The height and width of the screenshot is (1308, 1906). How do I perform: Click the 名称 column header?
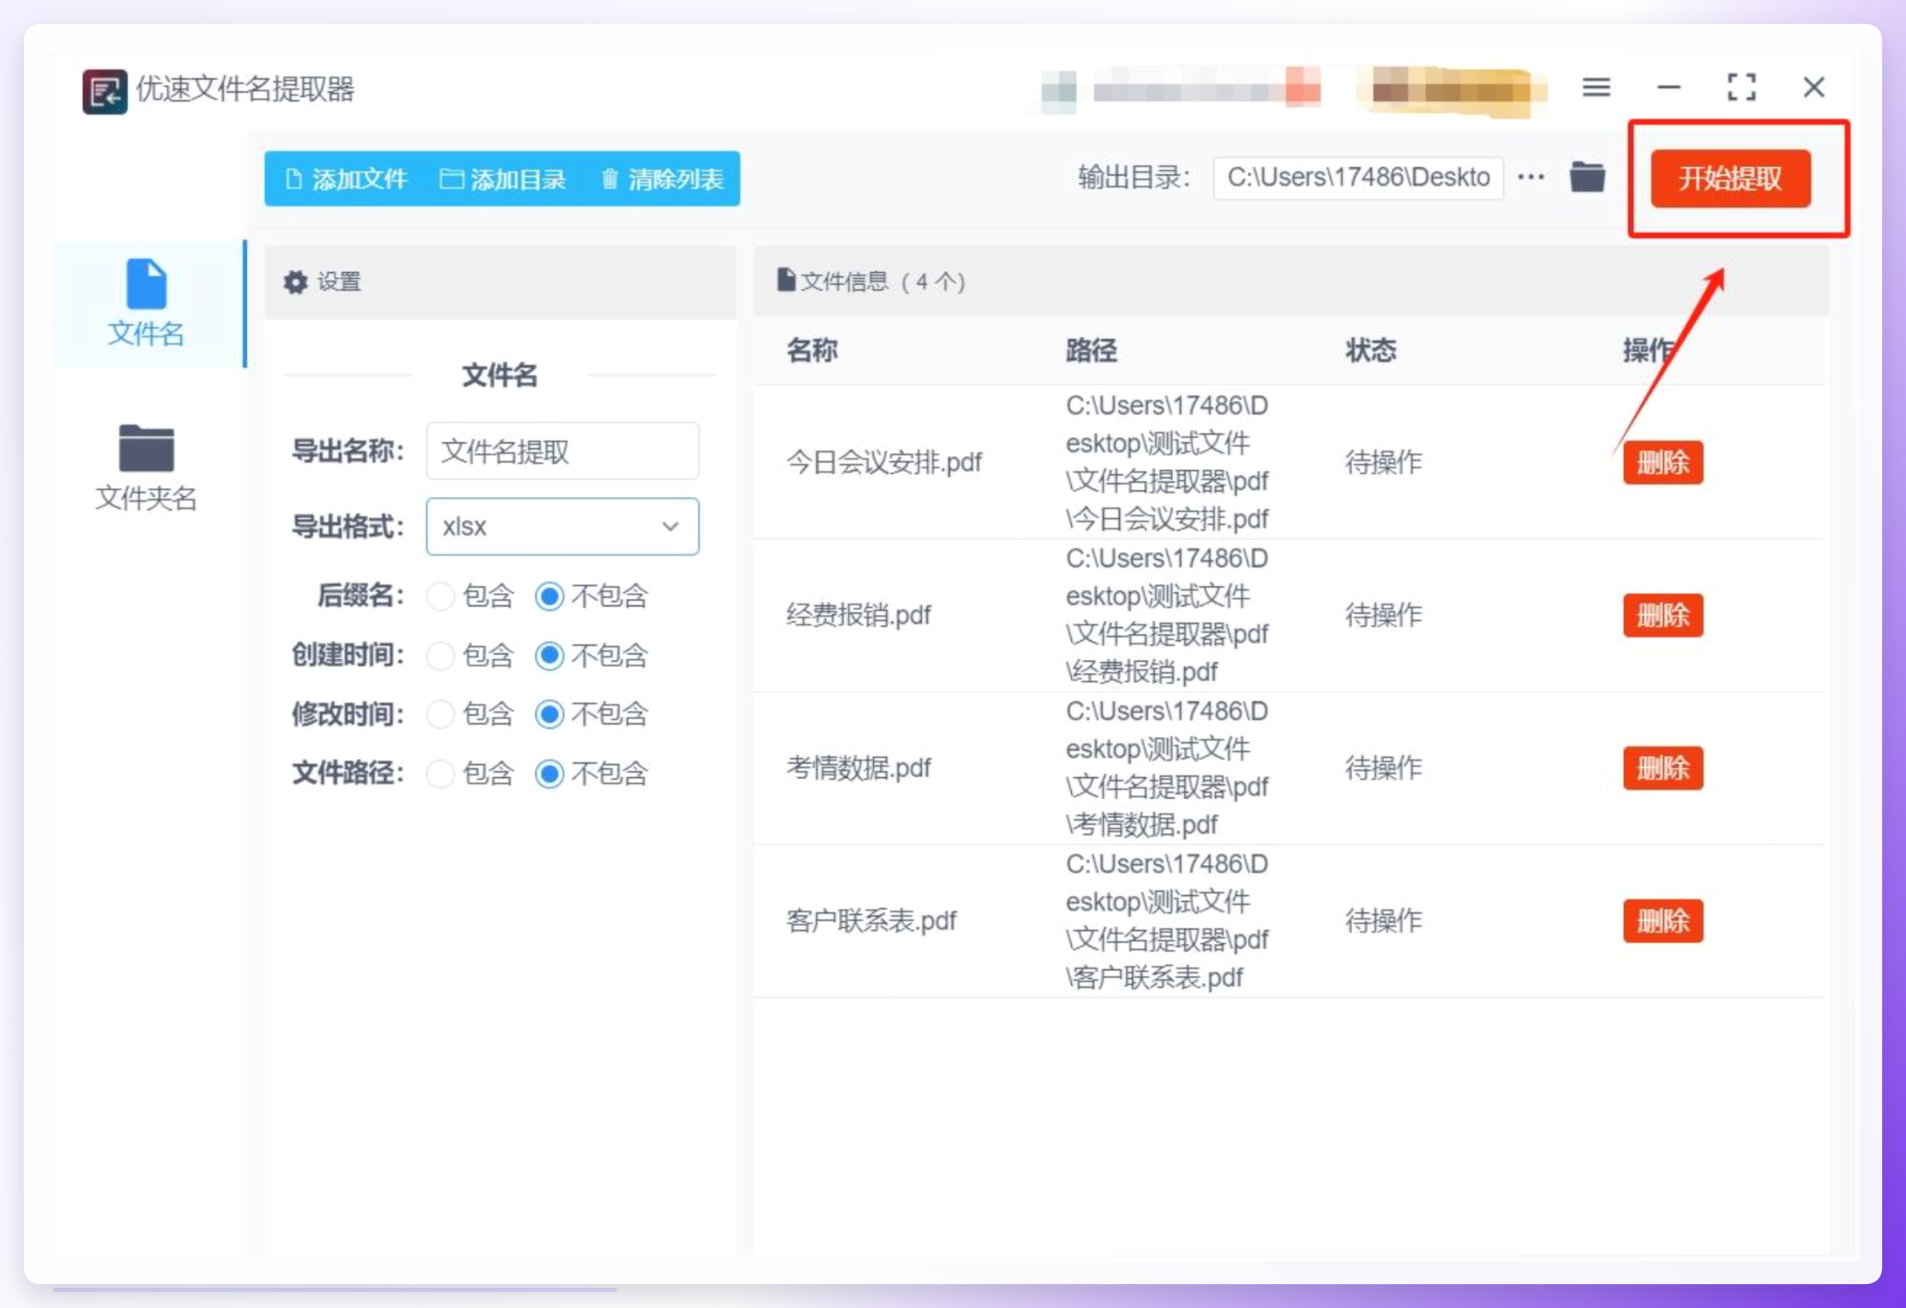812,350
